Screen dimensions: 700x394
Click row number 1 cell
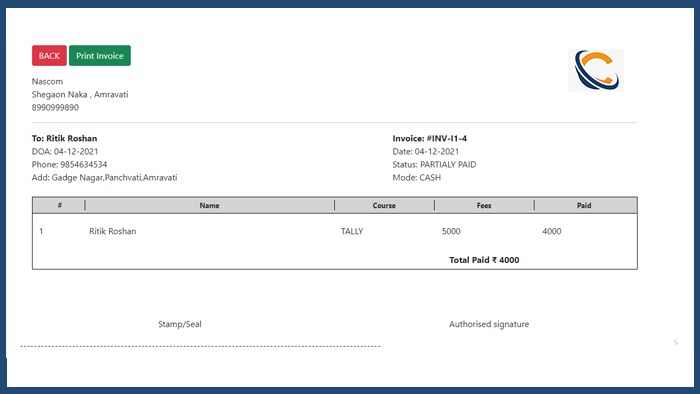(x=41, y=231)
